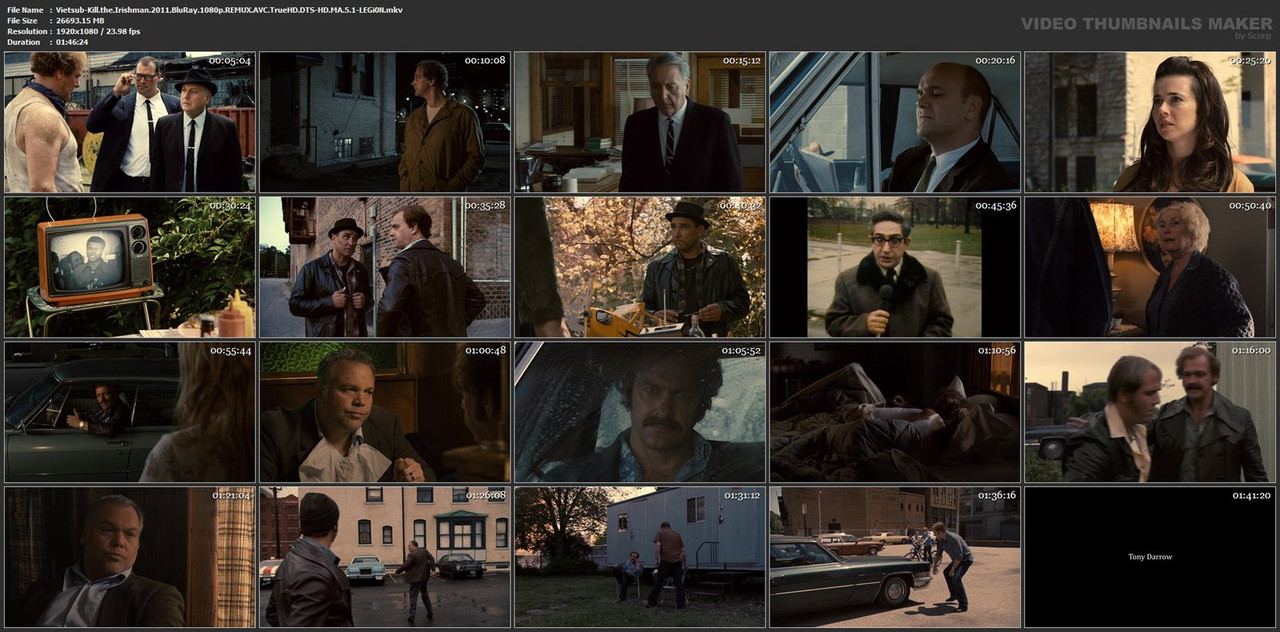Select the reporter thumbnail at 00:45:36
Screen dimensions: 1280x632
point(895,267)
